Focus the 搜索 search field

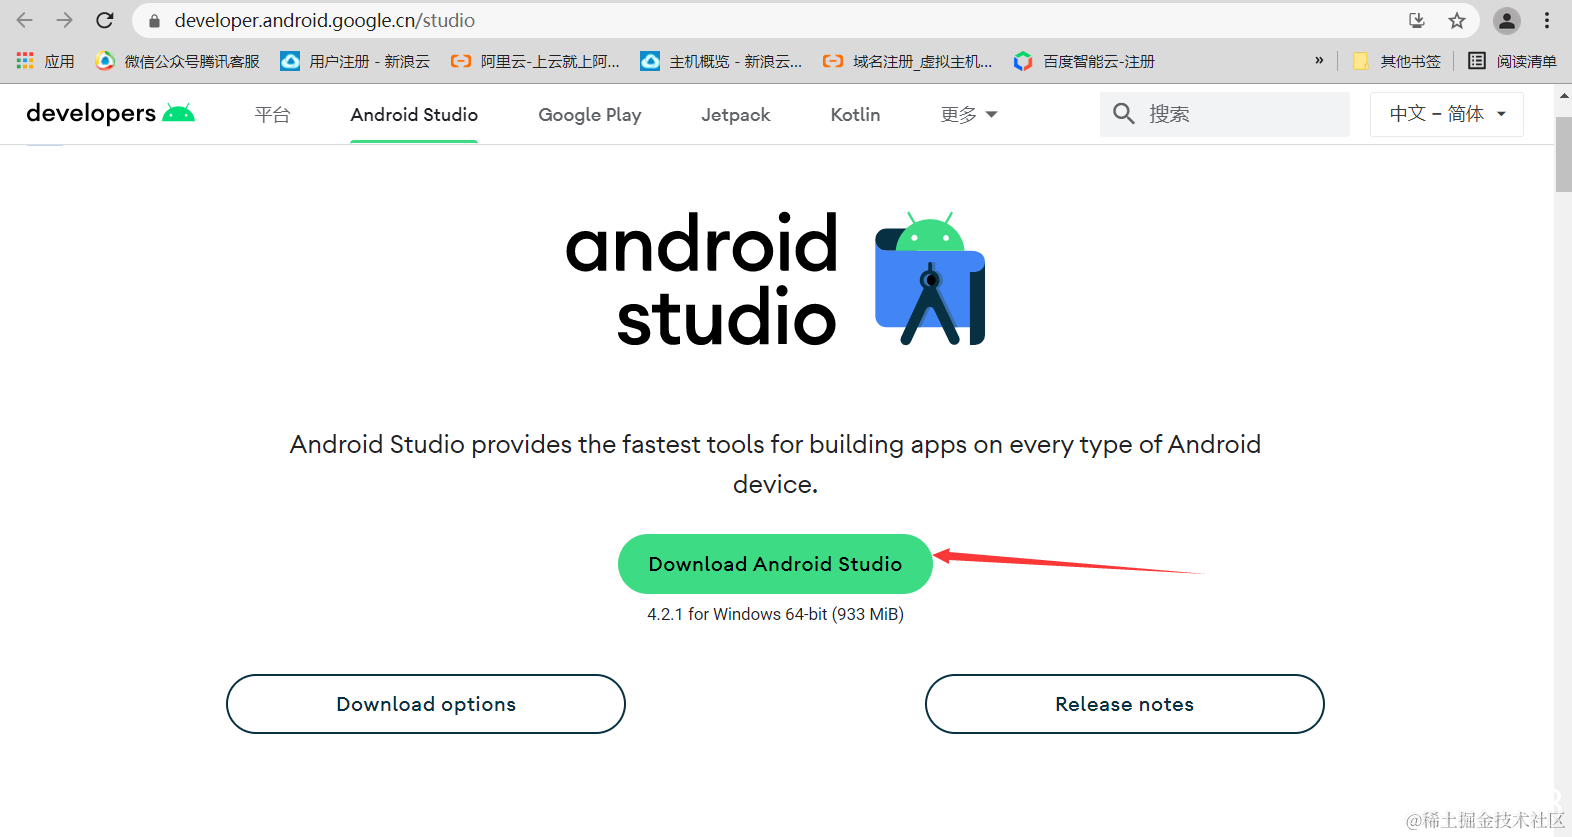[1225, 114]
